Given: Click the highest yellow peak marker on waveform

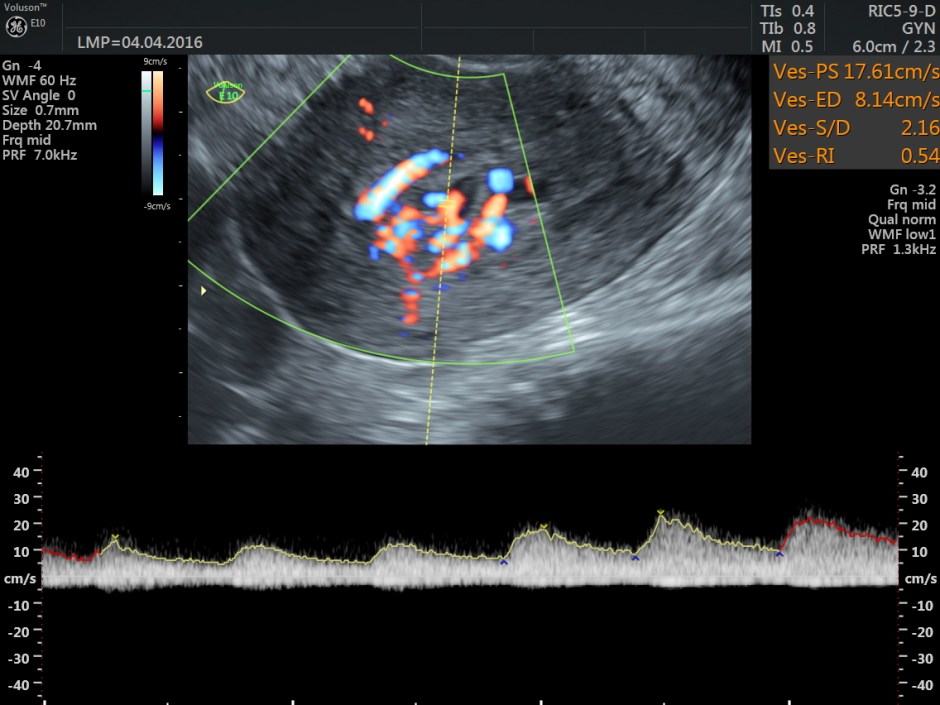Looking at the screenshot, I should click(x=661, y=513).
